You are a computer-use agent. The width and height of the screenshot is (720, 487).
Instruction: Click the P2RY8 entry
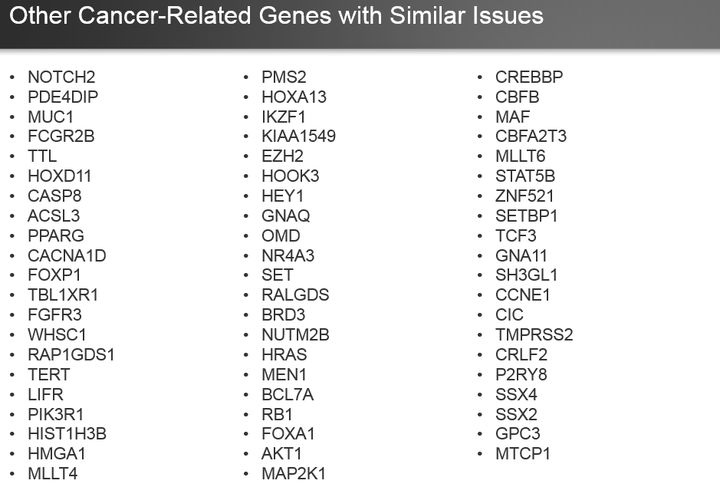pyautogui.click(x=521, y=374)
